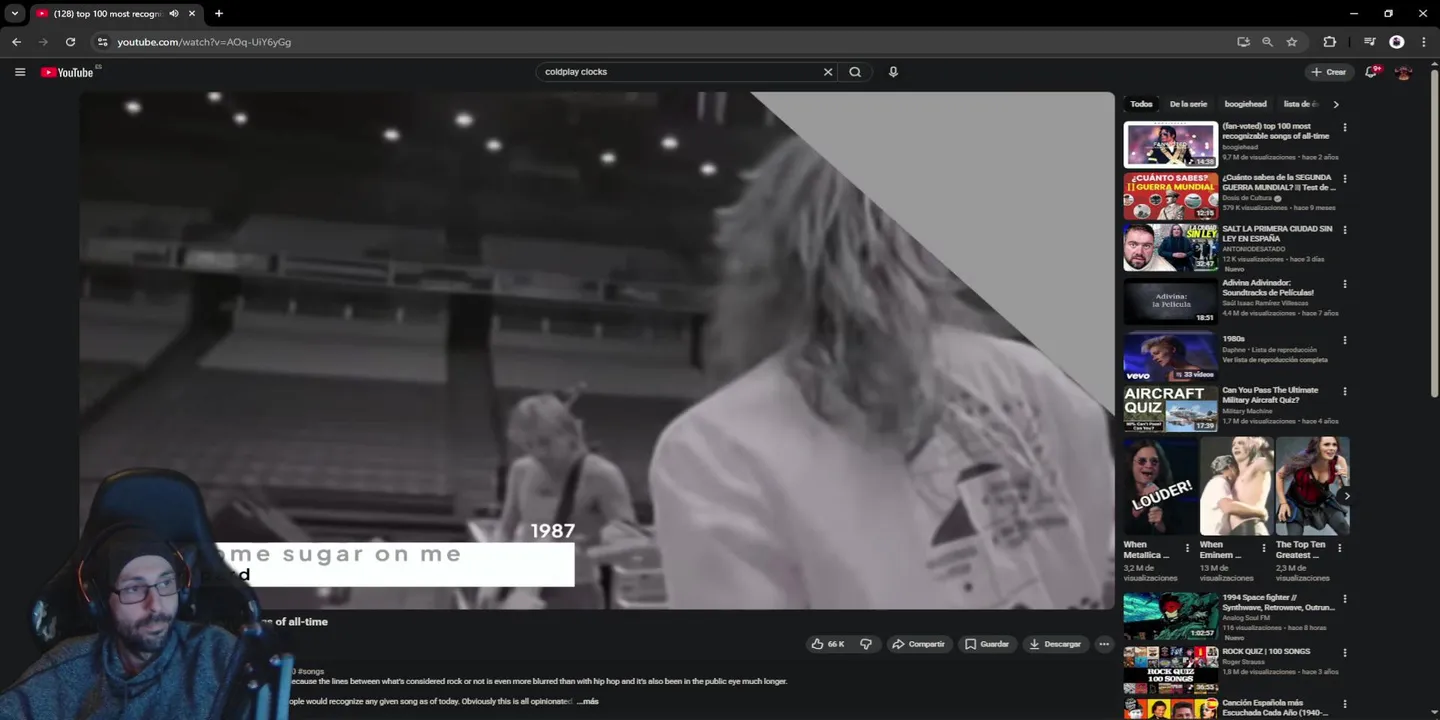Image resolution: width=1440 pixels, height=720 pixels.
Task: Expand the description with ...más
Action: pos(588,701)
